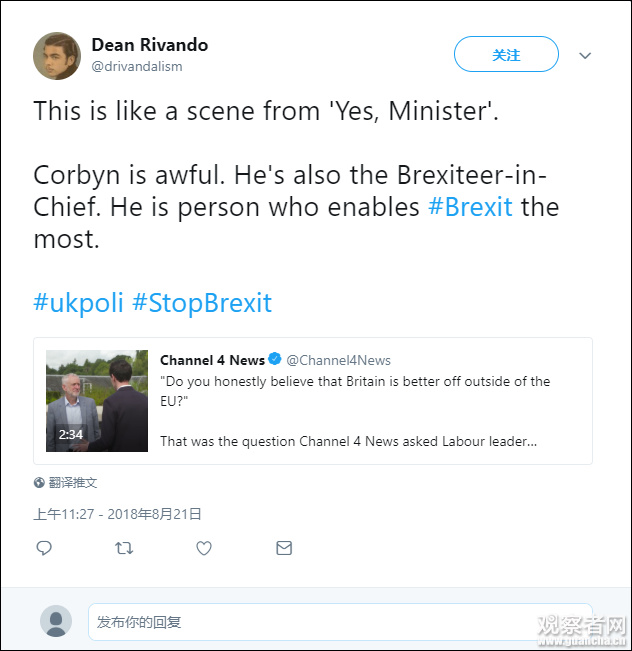Focus the 发布你的回复 reply field
Image resolution: width=632 pixels, height=651 pixels.
340,621
